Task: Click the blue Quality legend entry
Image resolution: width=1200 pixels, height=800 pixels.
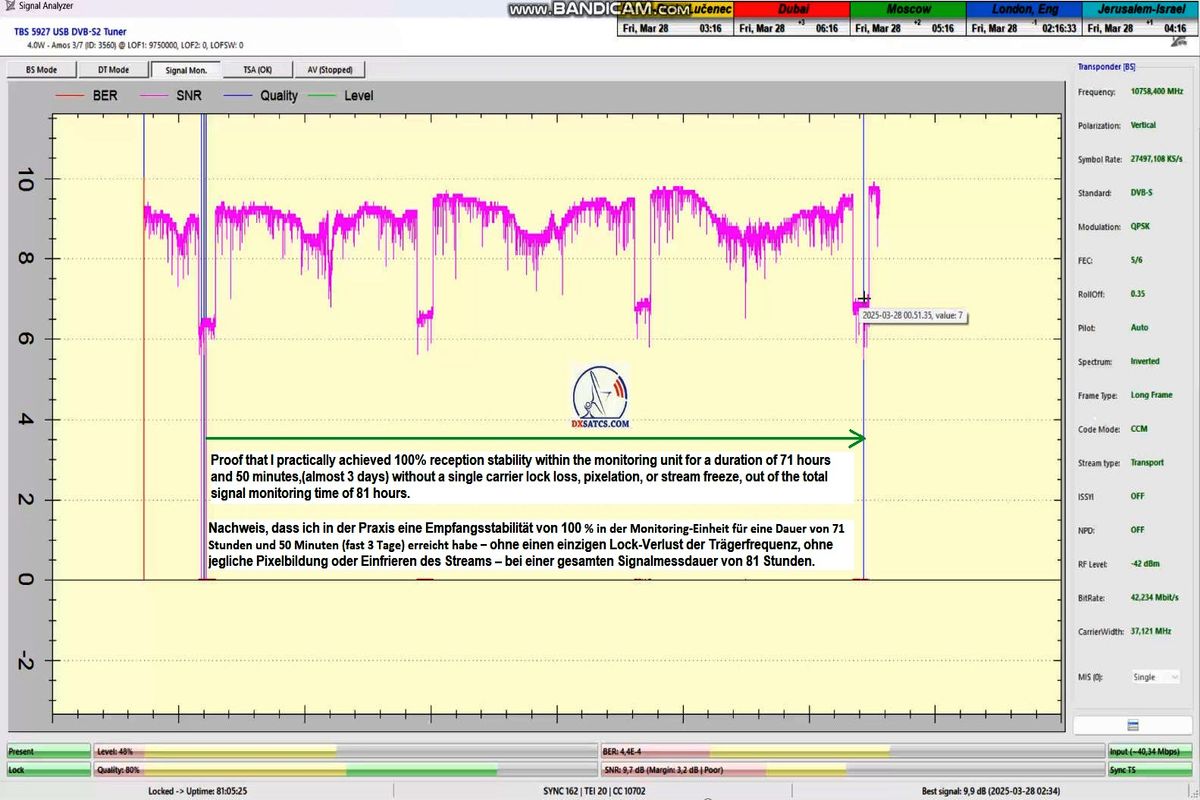Action: pyautogui.click(x=261, y=96)
